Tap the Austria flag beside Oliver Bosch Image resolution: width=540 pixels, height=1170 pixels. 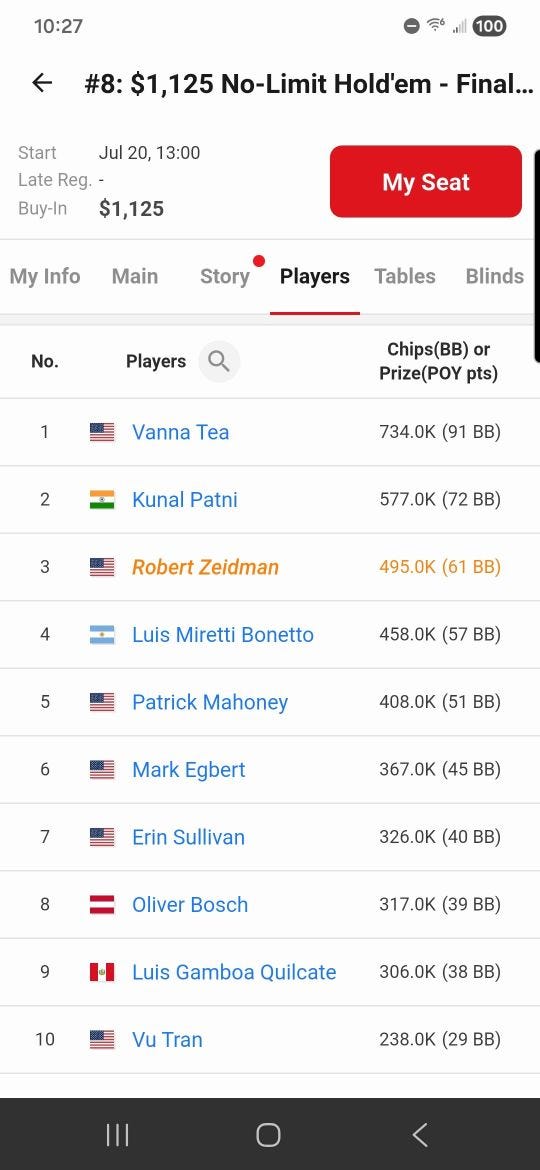(102, 904)
